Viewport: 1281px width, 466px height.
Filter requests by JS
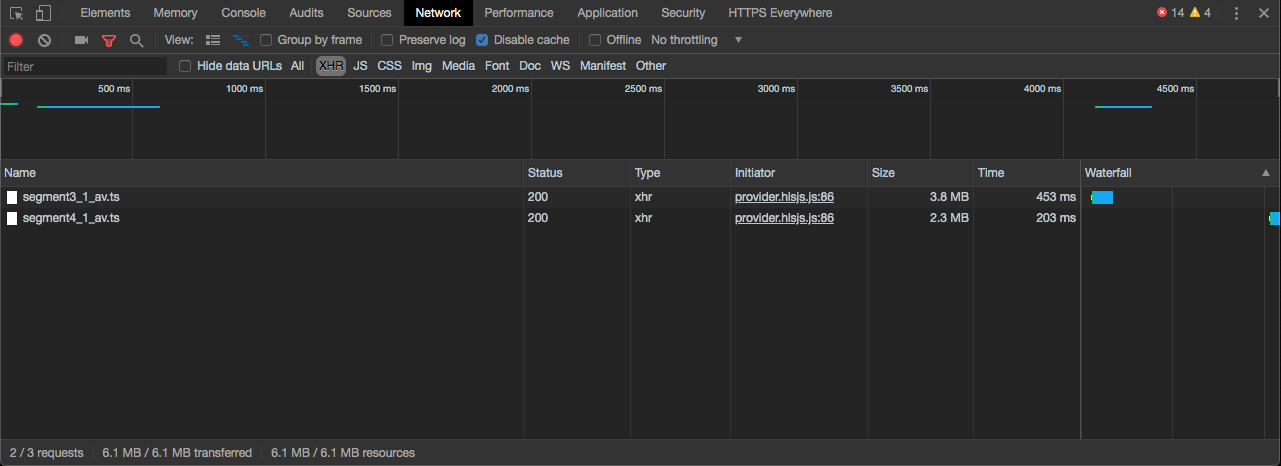click(x=360, y=66)
